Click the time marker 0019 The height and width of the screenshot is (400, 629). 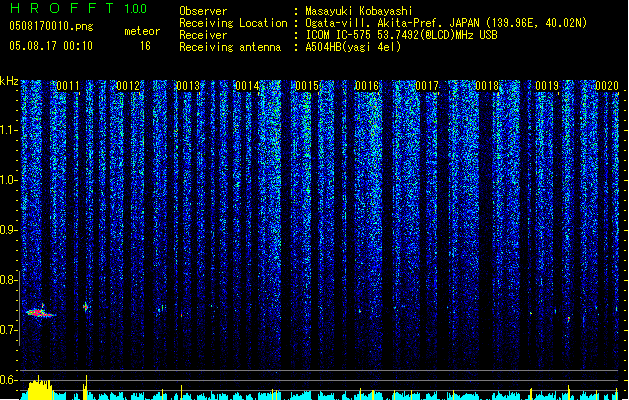click(547, 86)
